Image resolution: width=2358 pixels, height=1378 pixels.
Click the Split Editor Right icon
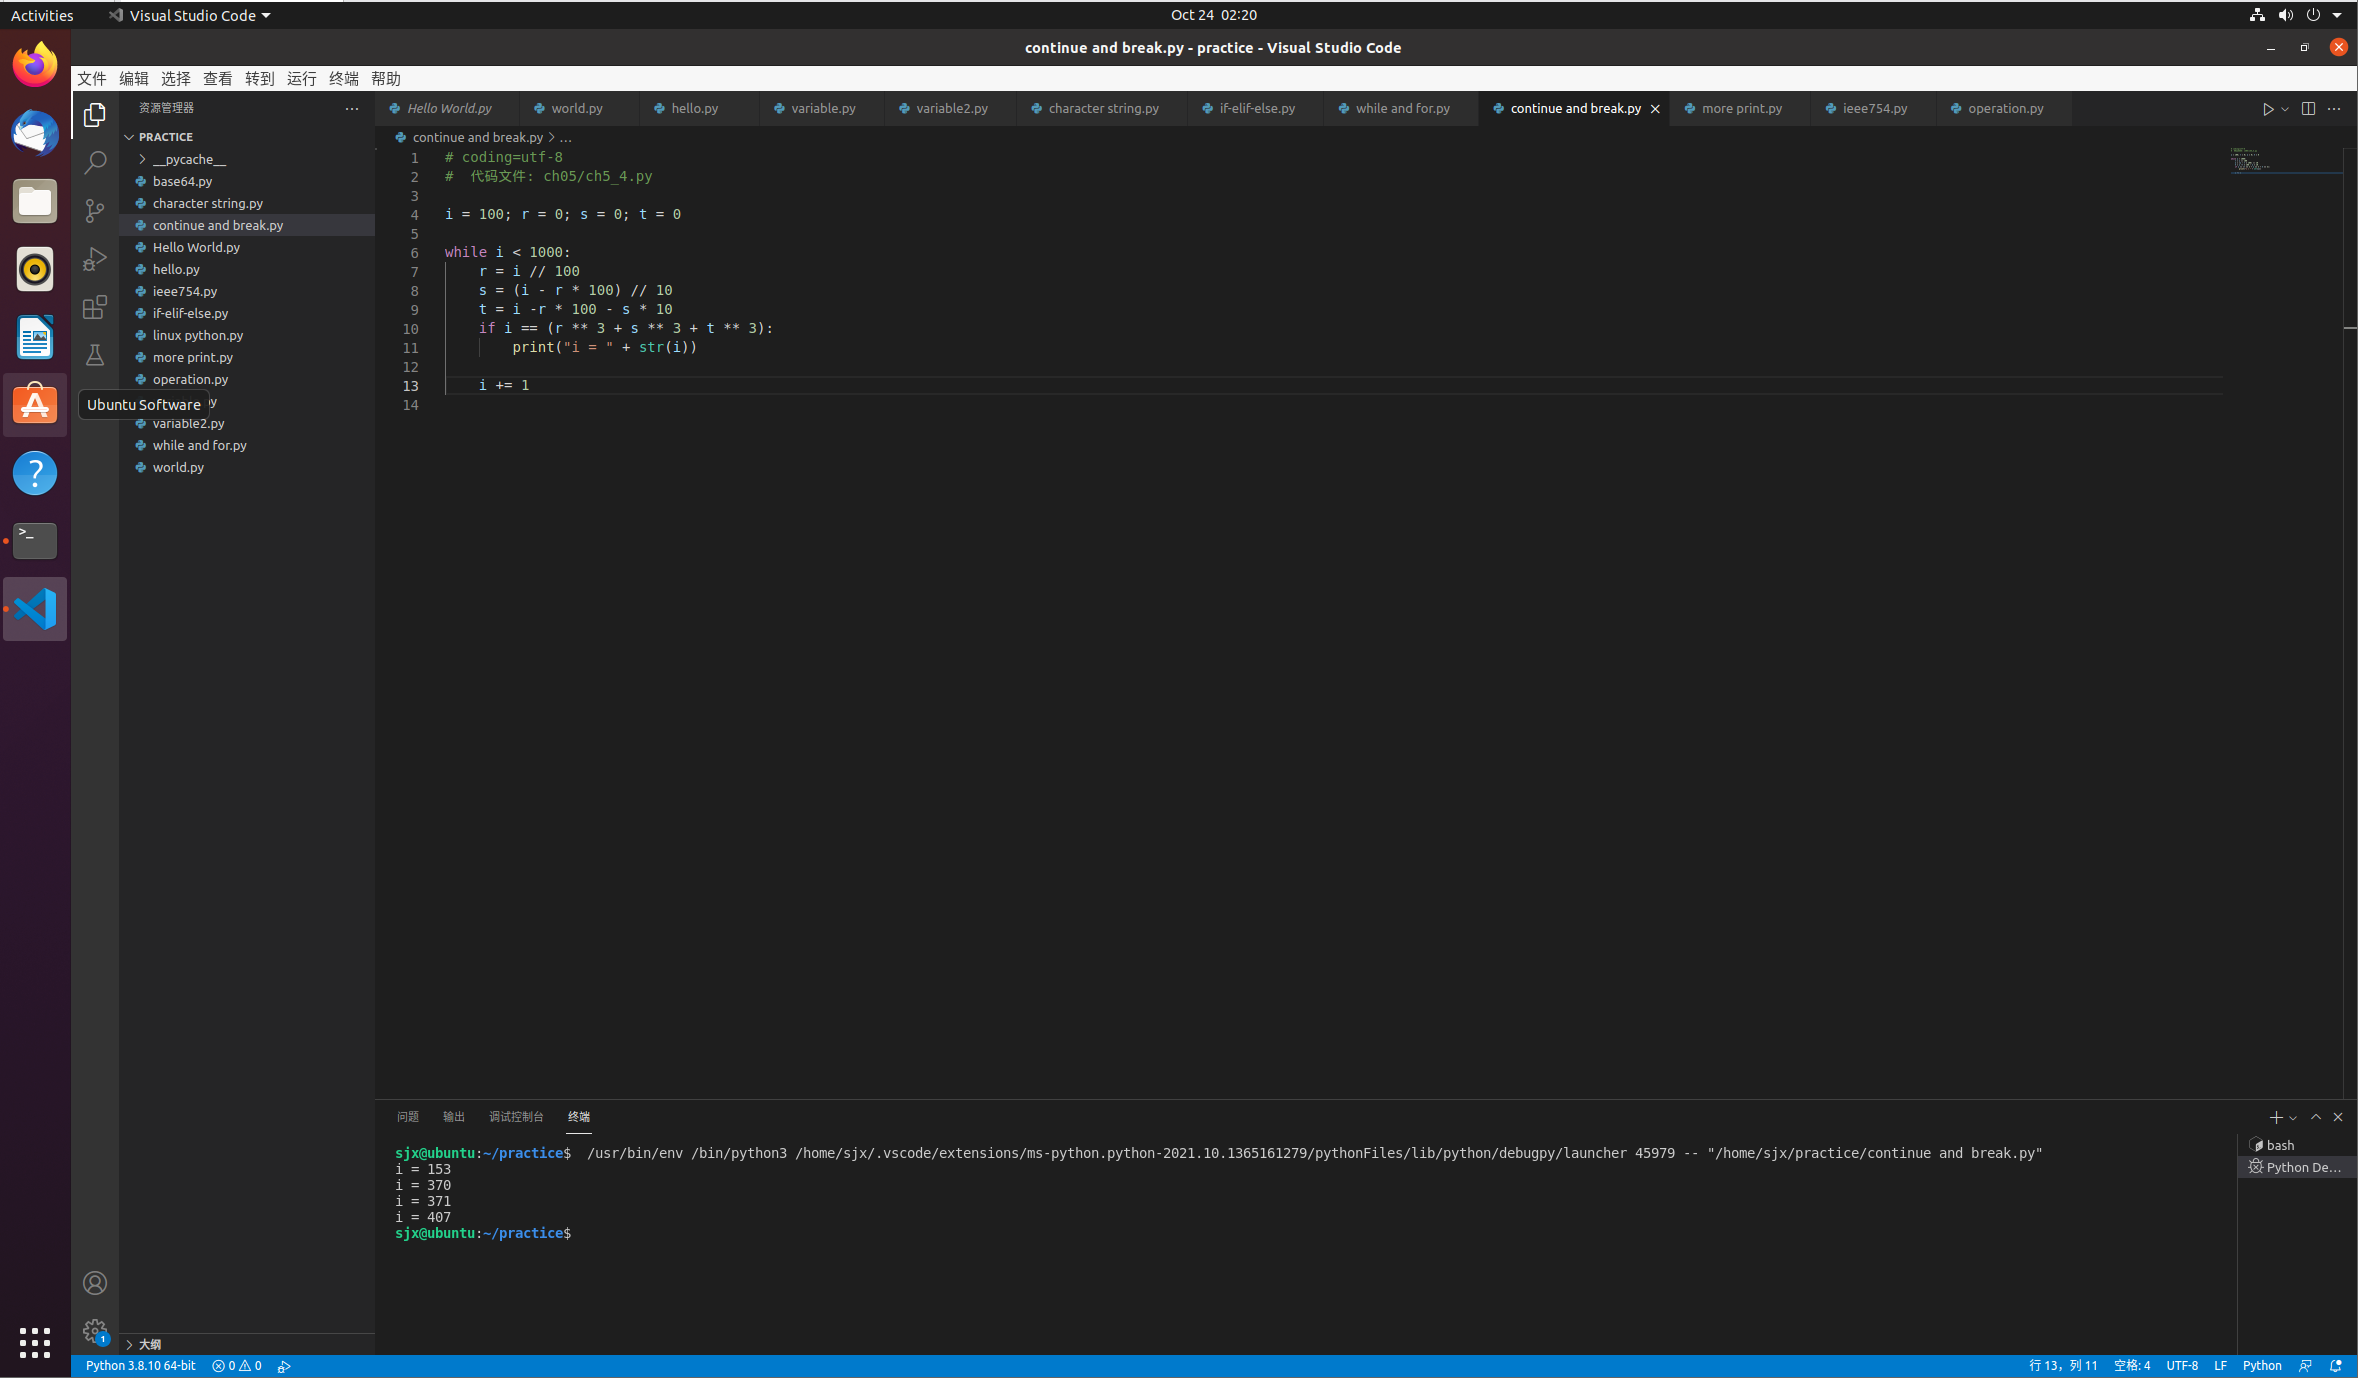2308,109
